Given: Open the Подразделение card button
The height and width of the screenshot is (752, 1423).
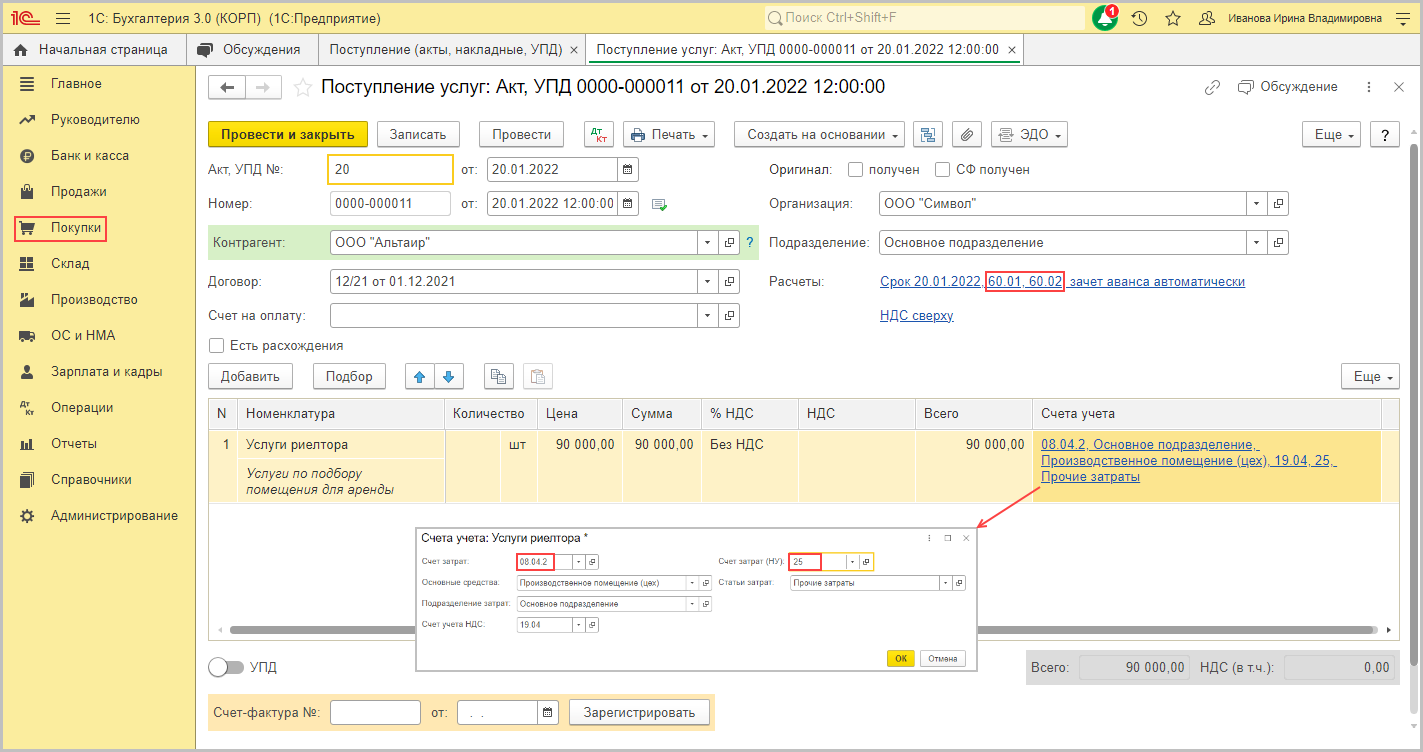Looking at the screenshot, I should [1279, 243].
